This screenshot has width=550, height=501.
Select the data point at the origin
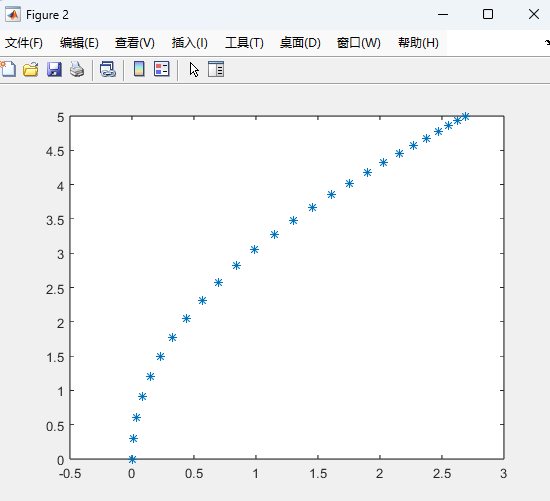coord(132,459)
